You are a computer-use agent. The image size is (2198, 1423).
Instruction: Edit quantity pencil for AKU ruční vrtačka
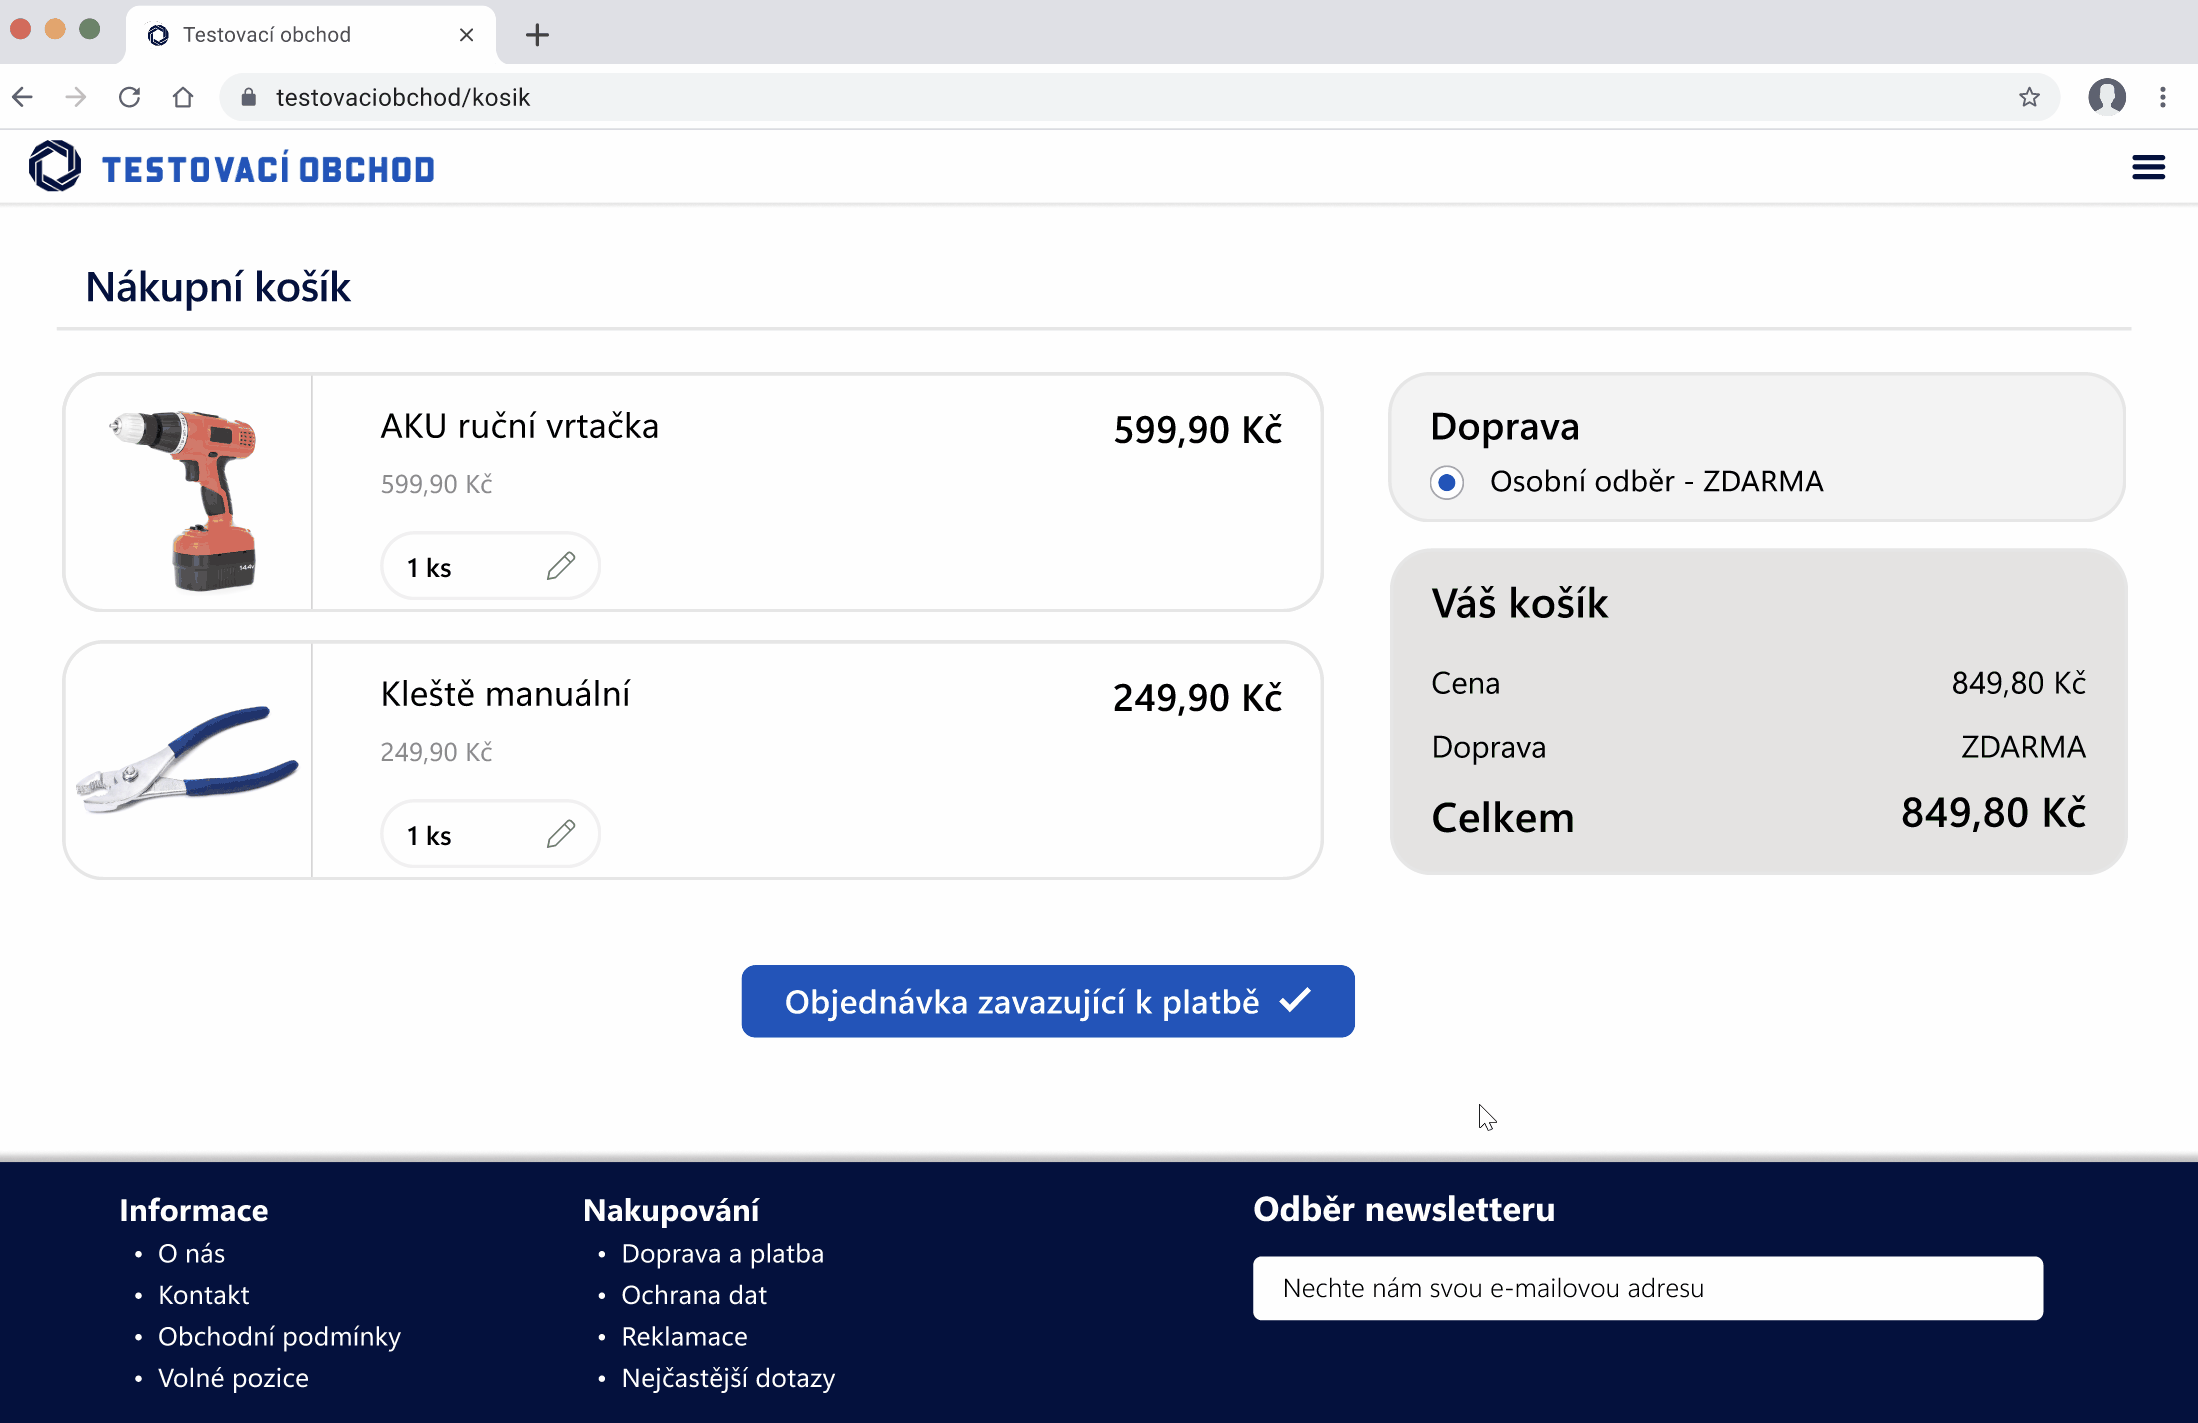(561, 566)
